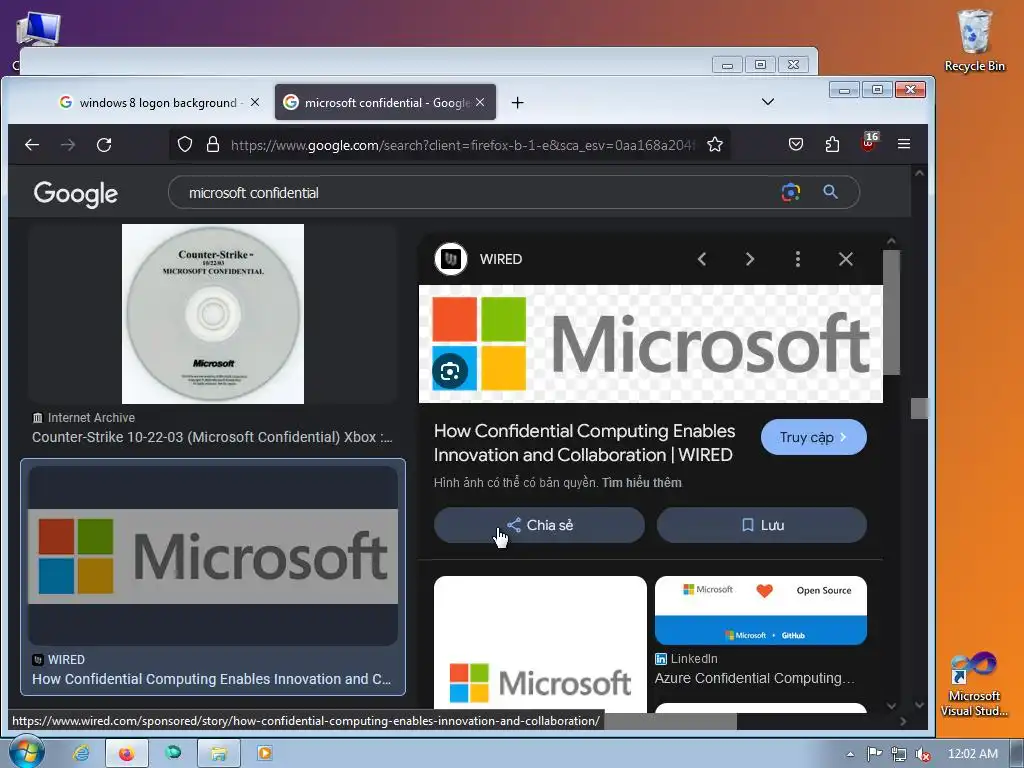Select the Microsoft Visual Studio desktop shortcut
The height and width of the screenshot is (768, 1024).
974,684
